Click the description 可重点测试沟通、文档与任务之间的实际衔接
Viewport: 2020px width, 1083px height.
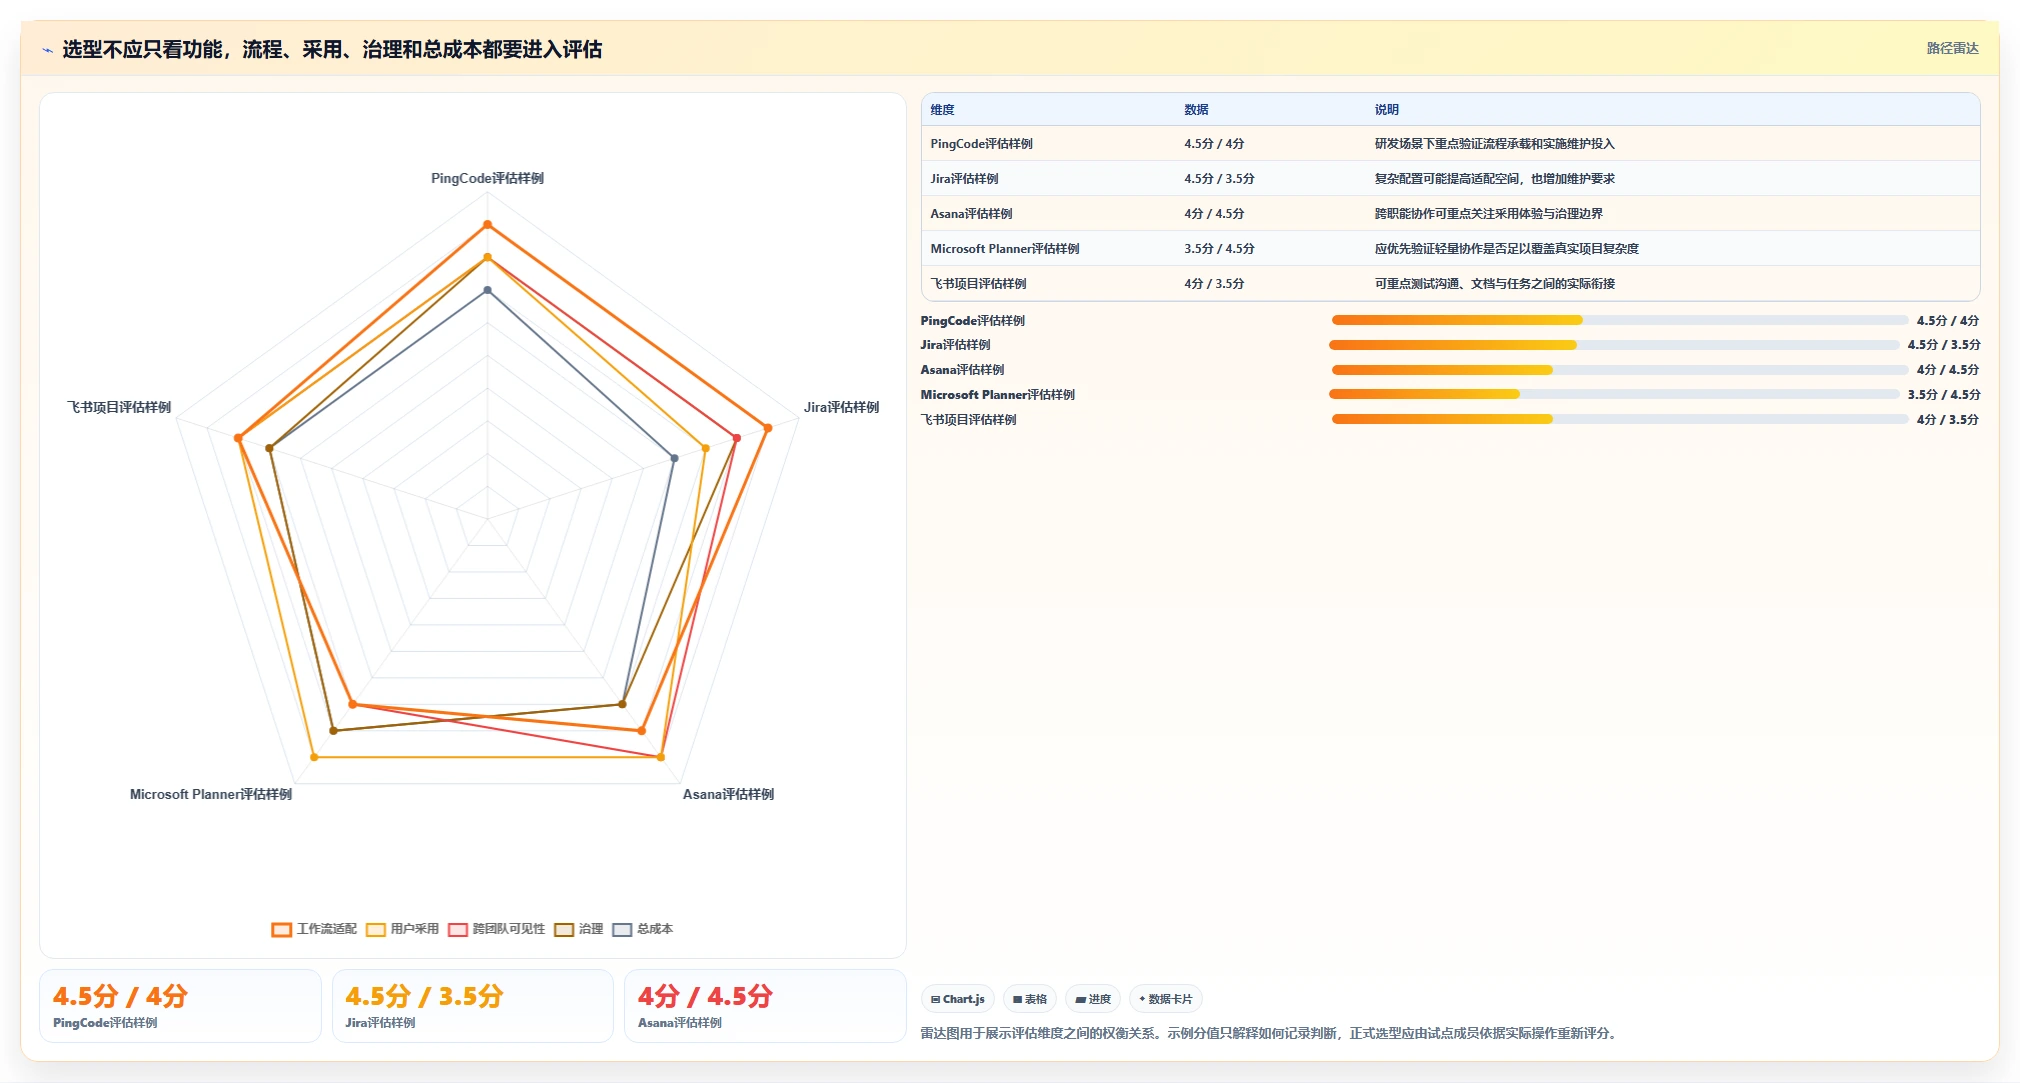tap(1494, 284)
